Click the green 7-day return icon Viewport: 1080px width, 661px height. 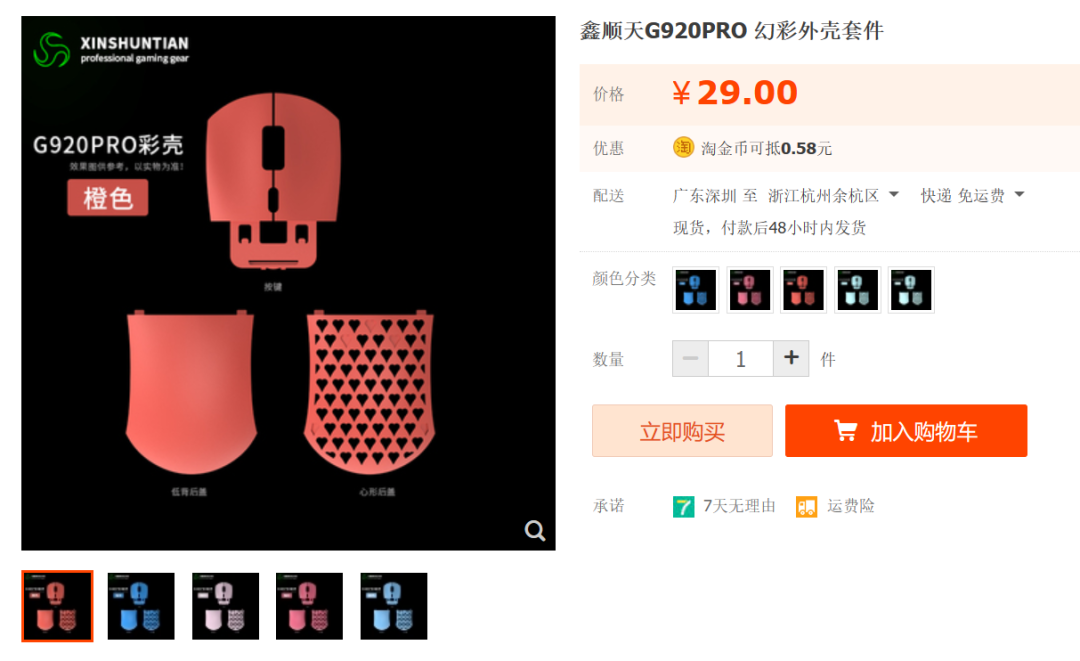tap(683, 507)
